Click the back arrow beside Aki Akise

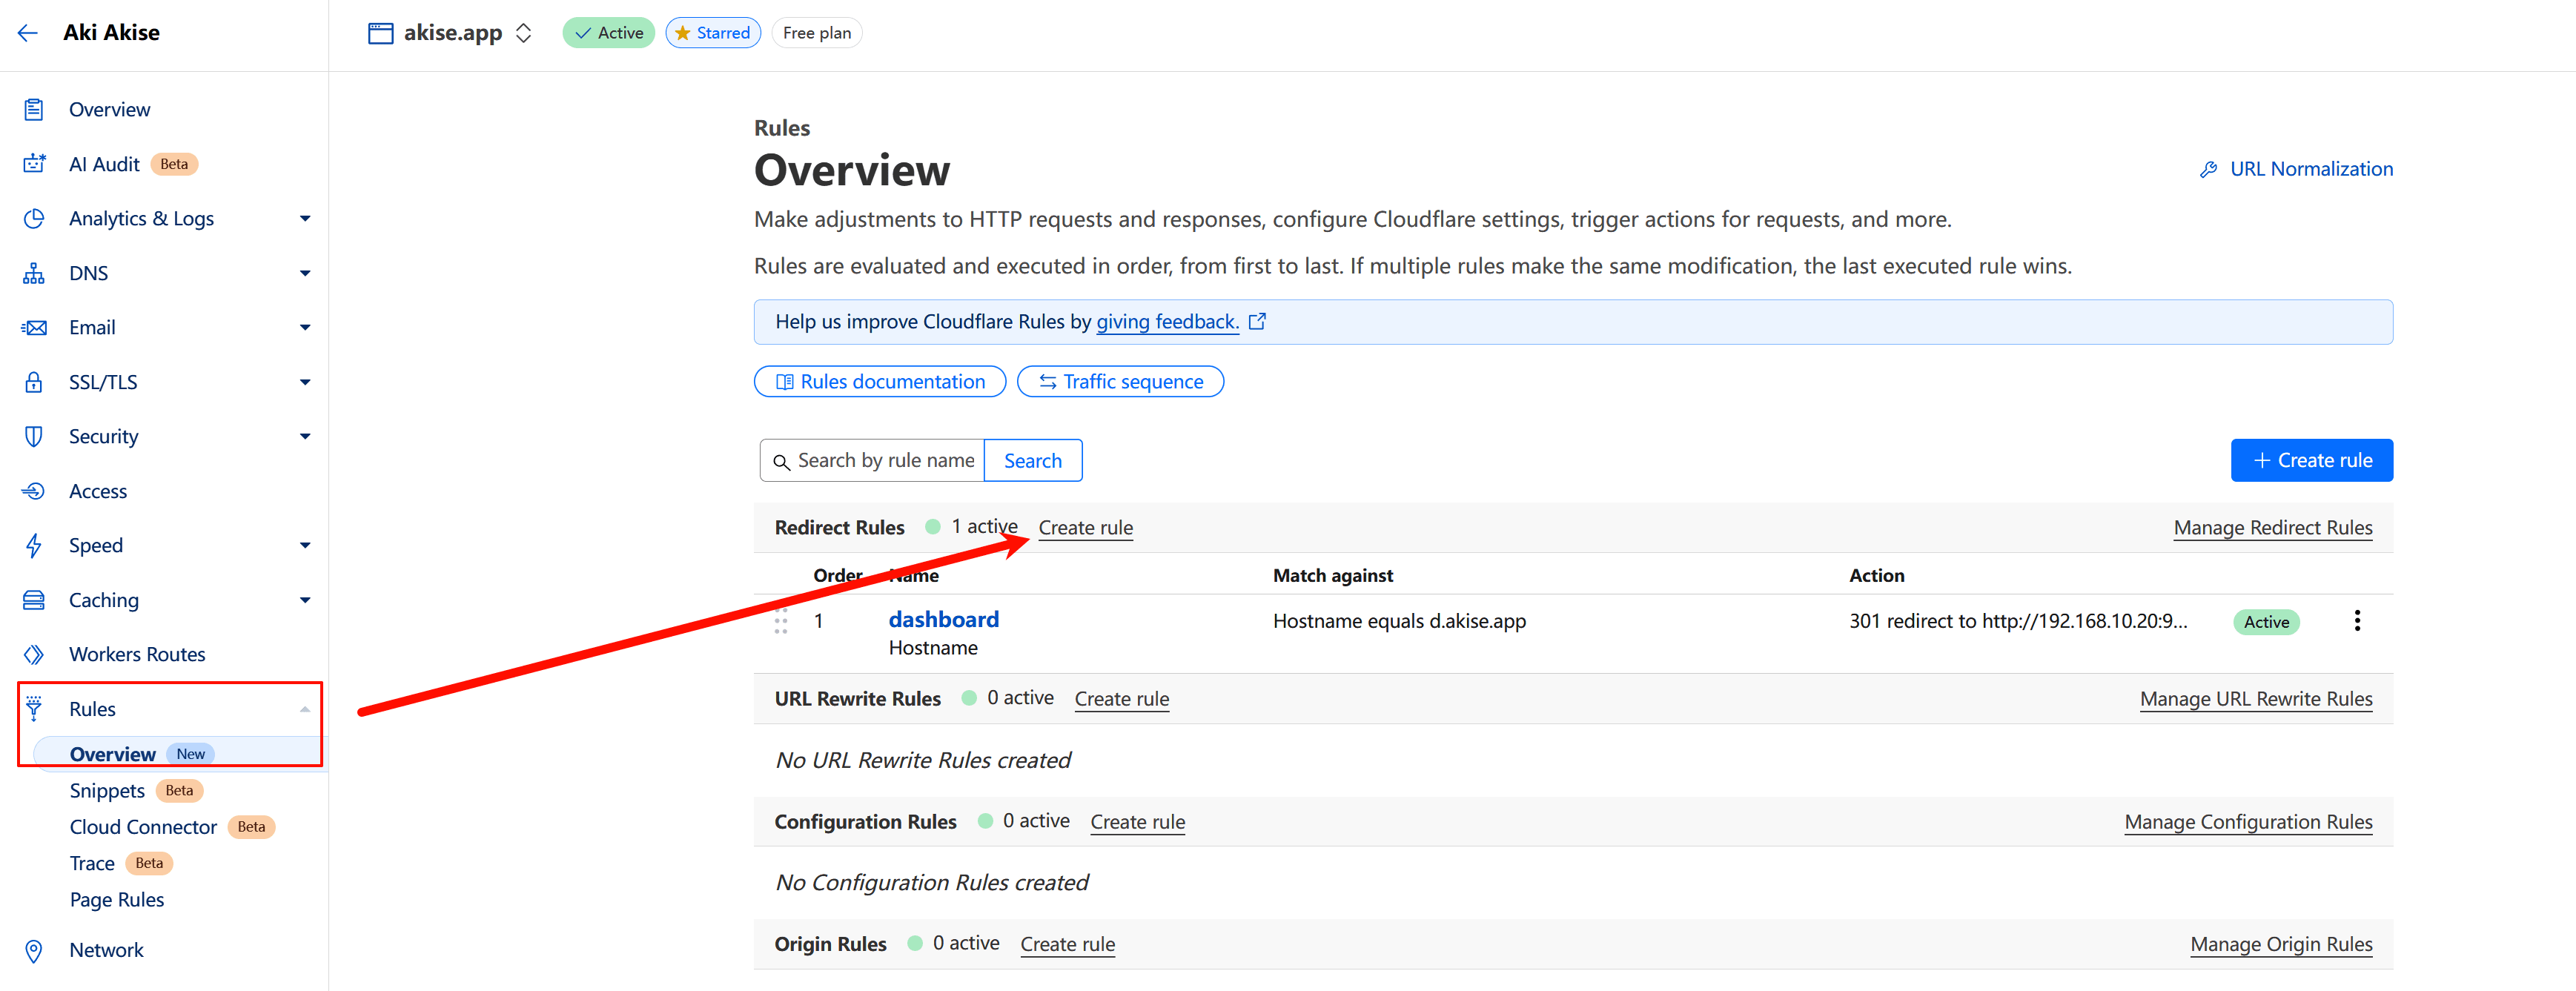click(x=28, y=33)
